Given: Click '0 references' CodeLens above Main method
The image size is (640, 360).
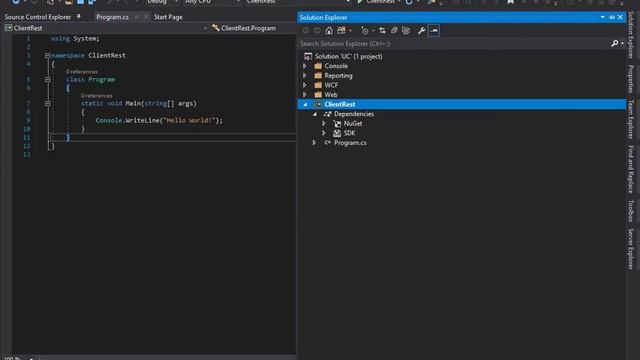Looking at the screenshot, I should pyautogui.click(x=97, y=96).
